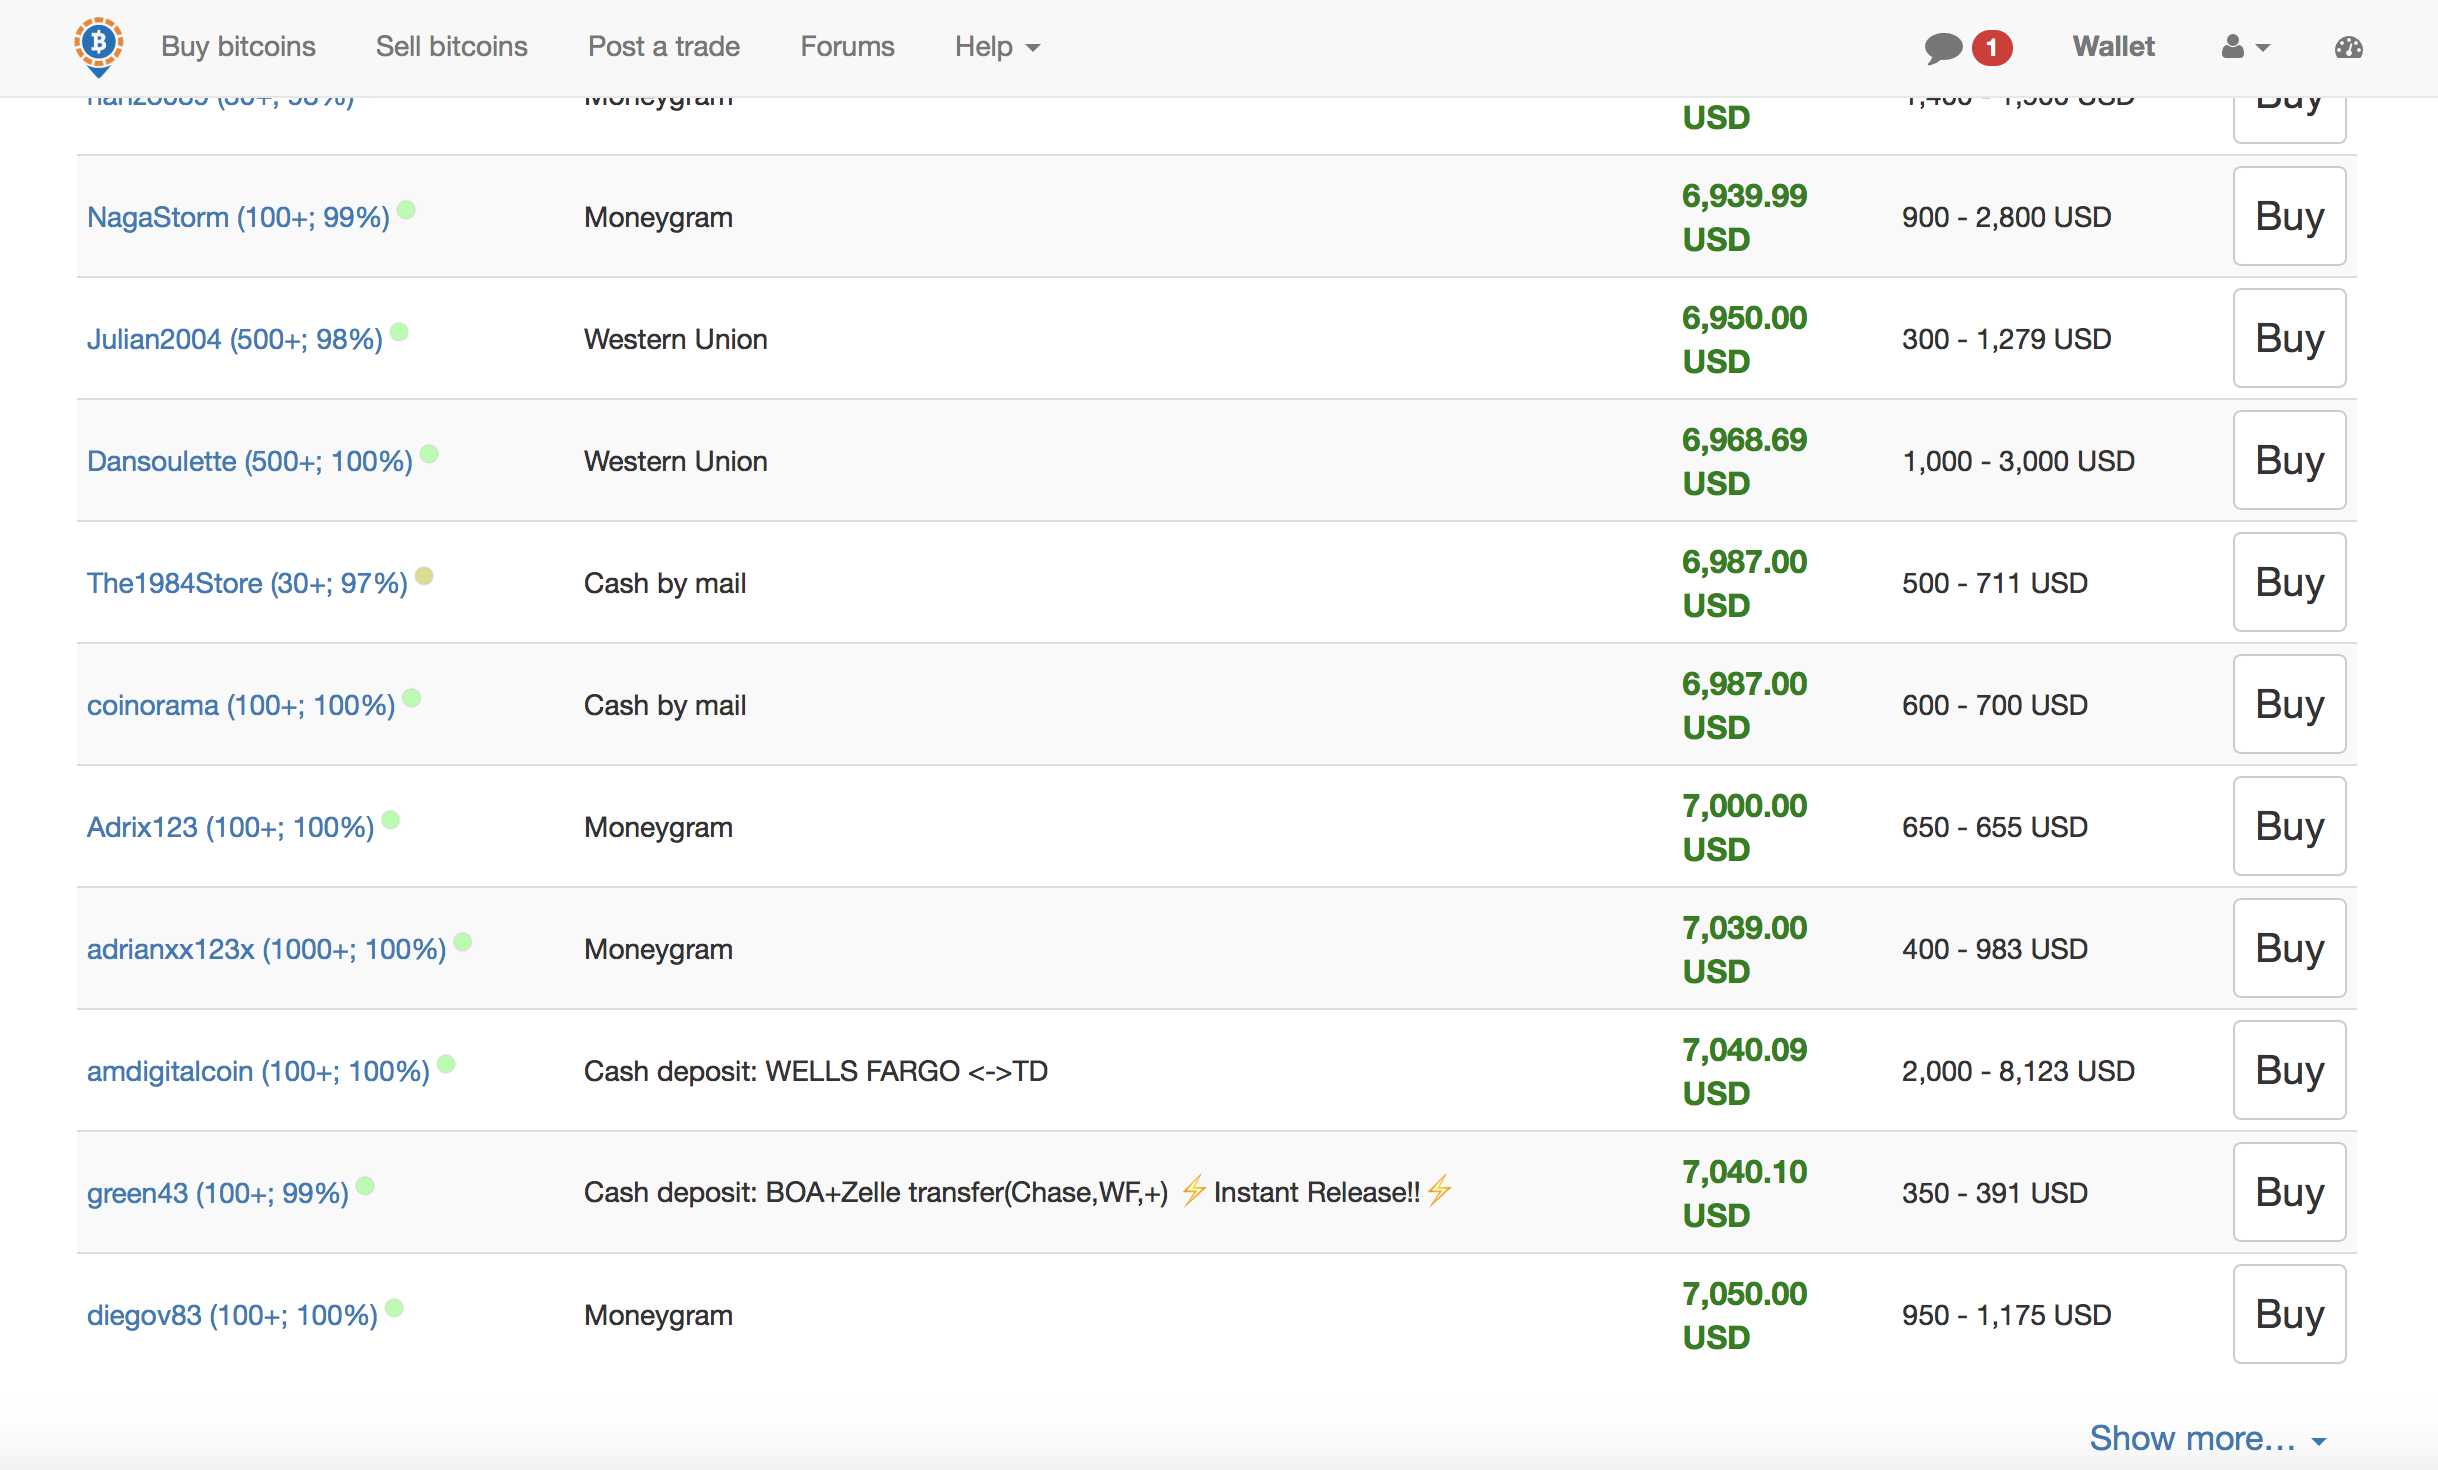Open the dashboard gauge icon

(2348, 47)
